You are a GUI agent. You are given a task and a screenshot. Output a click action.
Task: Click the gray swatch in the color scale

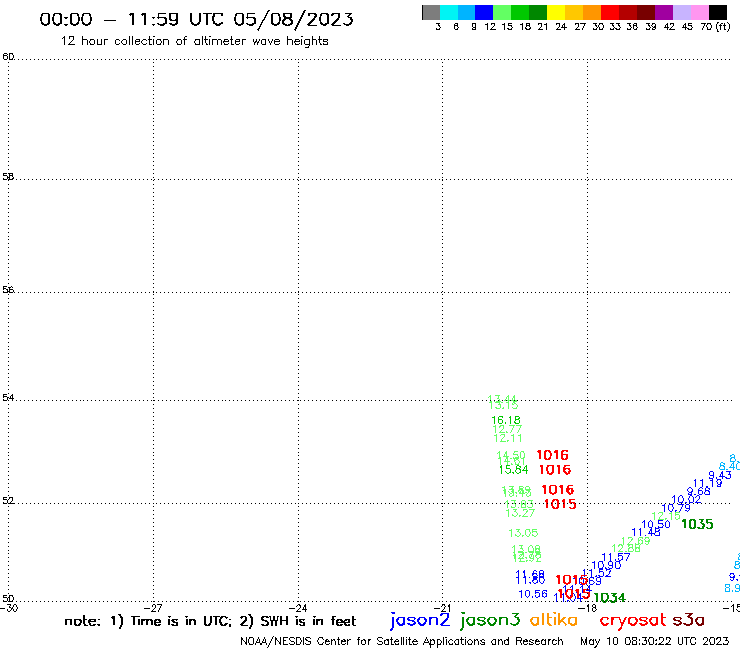point(431,12)
